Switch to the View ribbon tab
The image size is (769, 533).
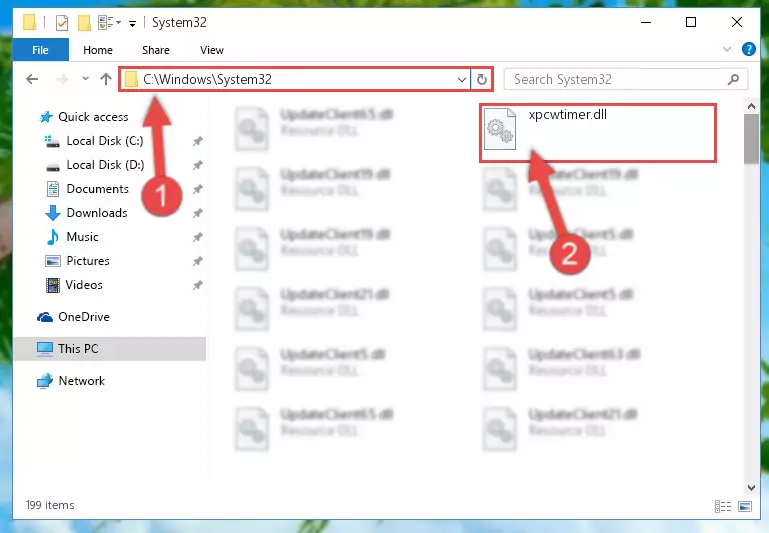click(212, 50)
